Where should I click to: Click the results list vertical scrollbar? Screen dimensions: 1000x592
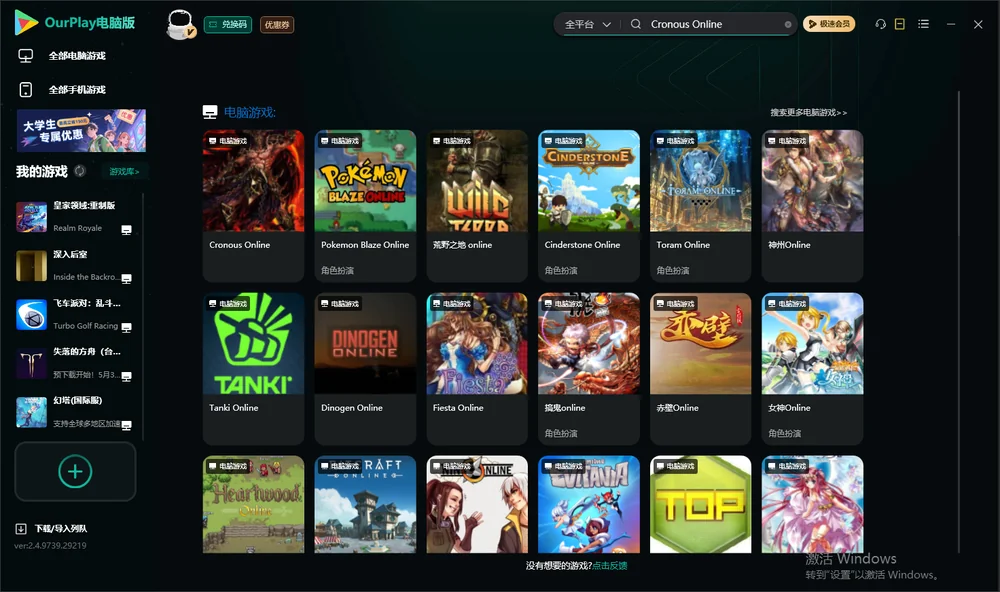tap(958, 322)
